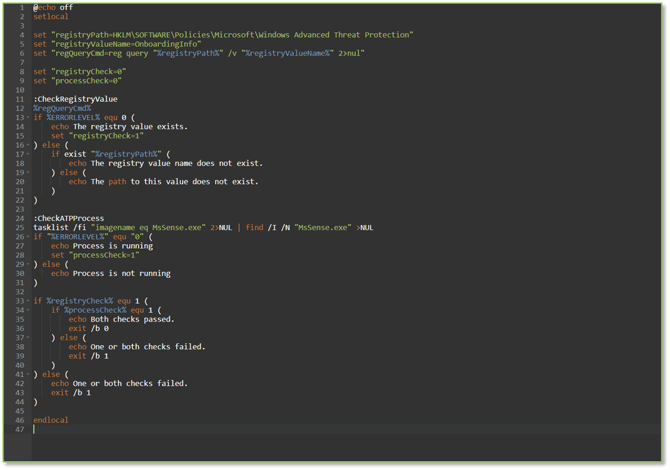Click line number 47 in the gutter

point(17,429)
